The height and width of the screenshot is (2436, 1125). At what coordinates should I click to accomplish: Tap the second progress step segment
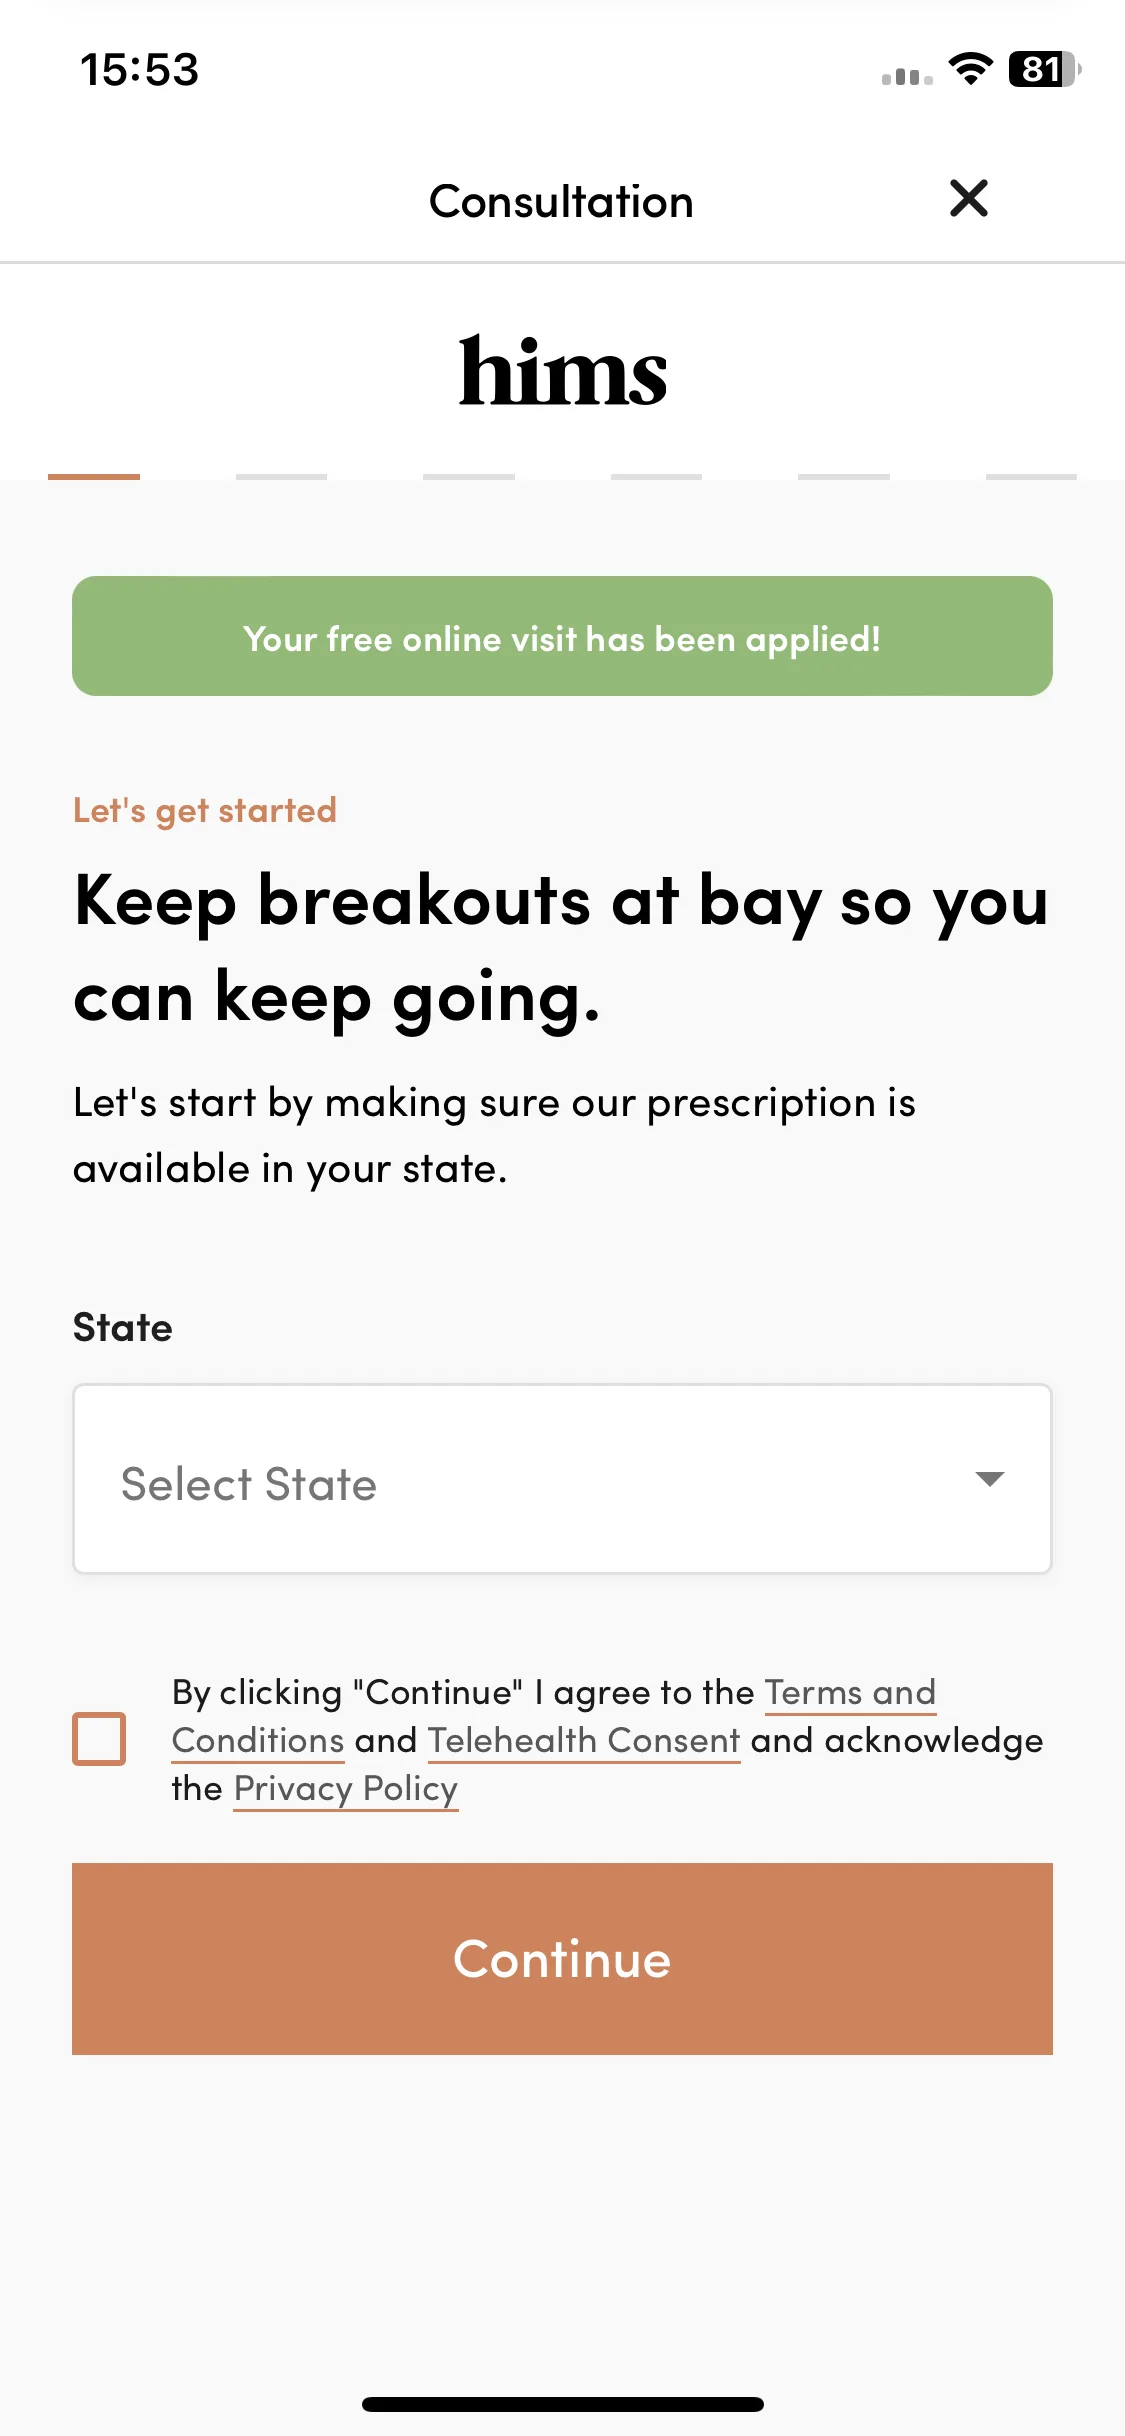[281, 477]
